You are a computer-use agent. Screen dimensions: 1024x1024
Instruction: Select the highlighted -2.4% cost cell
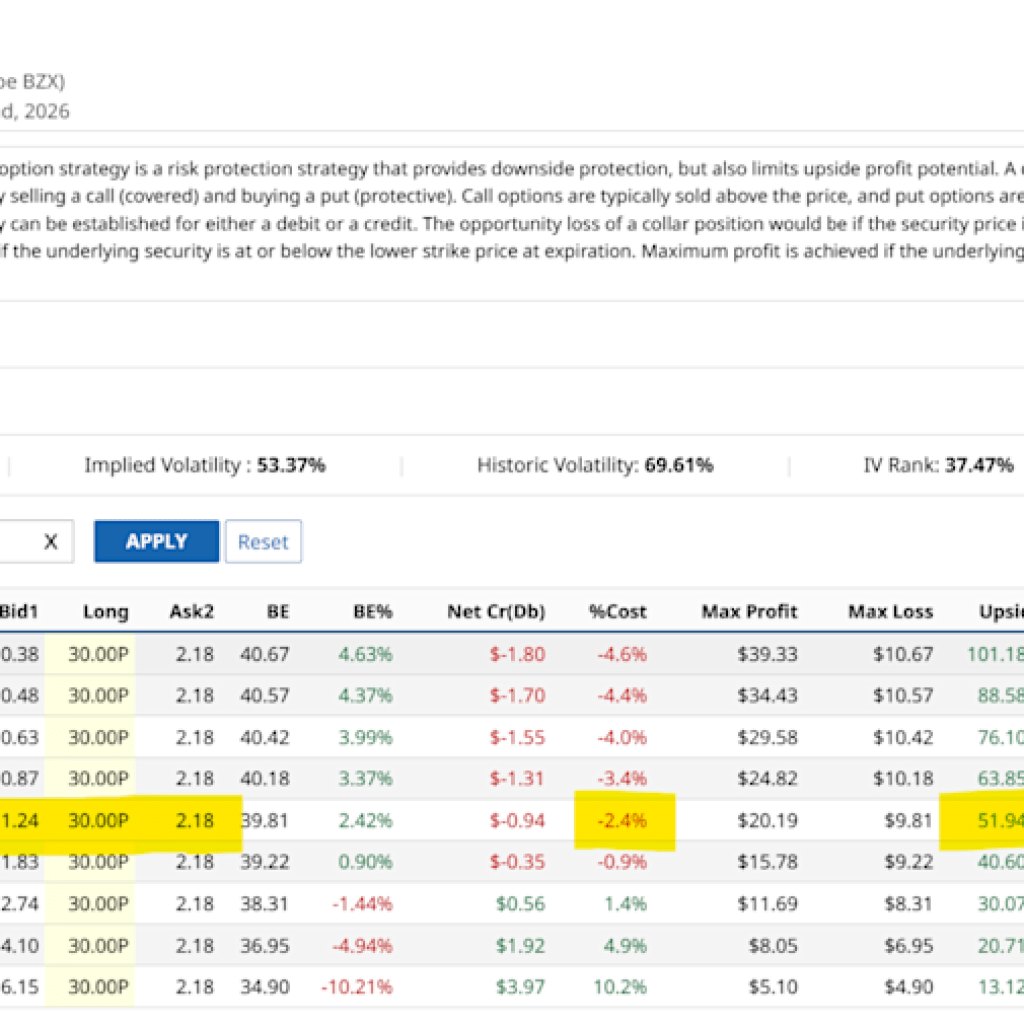click(623, 821)
